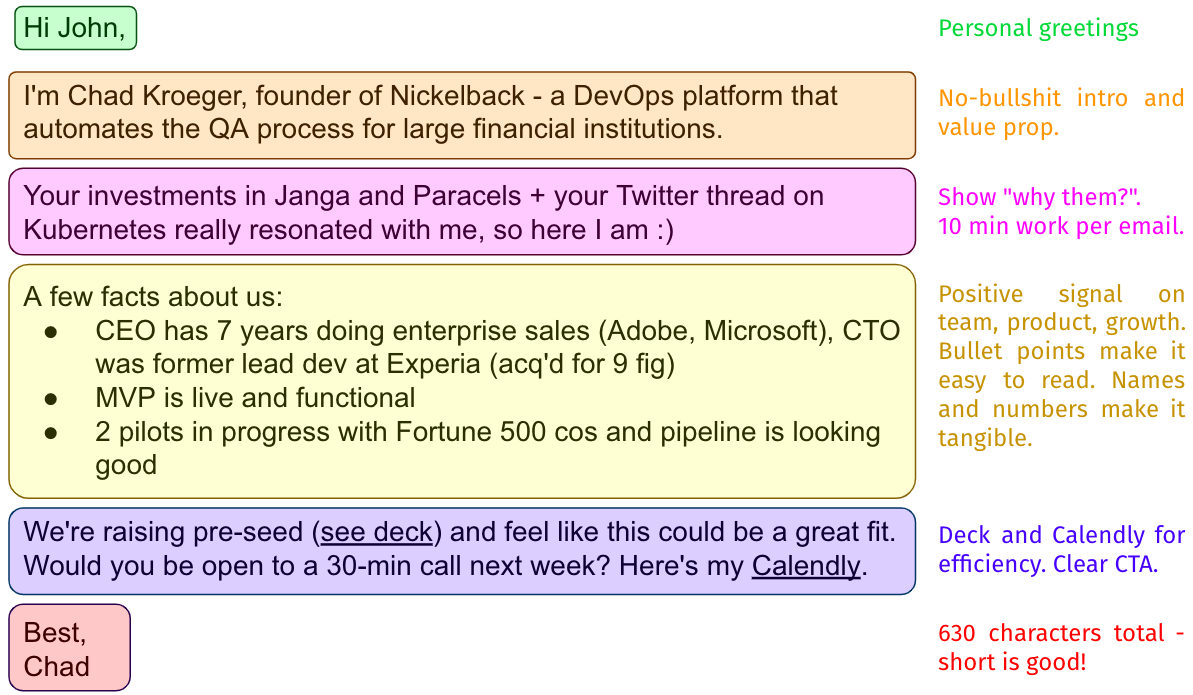Click the orange Chad Kroeger intro box
1193x695 pixels.
coord(462,115)
